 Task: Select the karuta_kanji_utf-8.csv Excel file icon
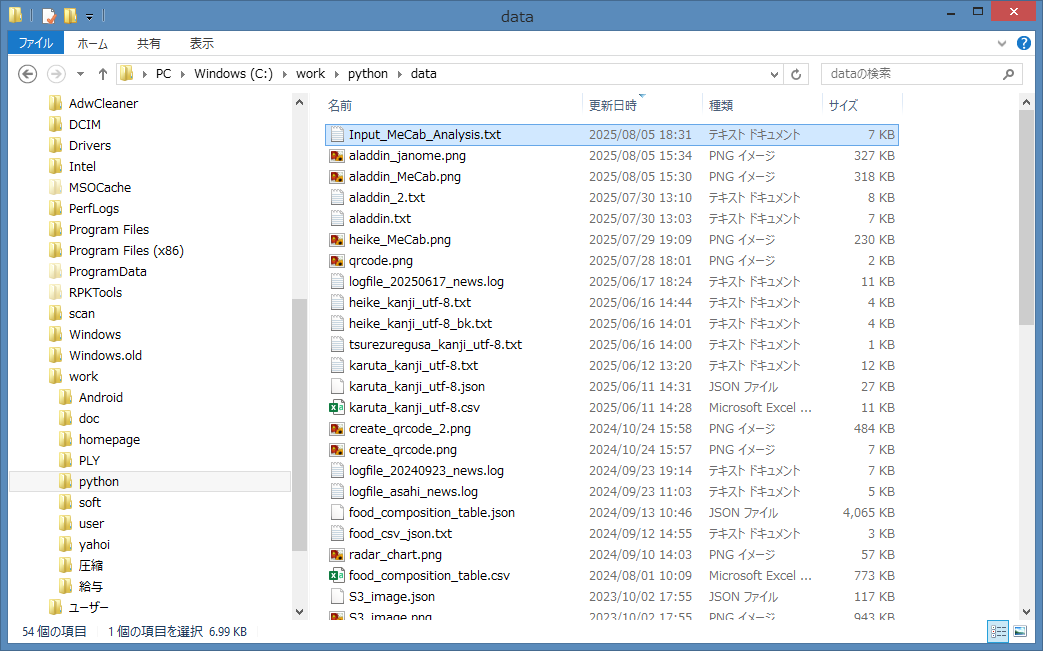click(337, 408)
